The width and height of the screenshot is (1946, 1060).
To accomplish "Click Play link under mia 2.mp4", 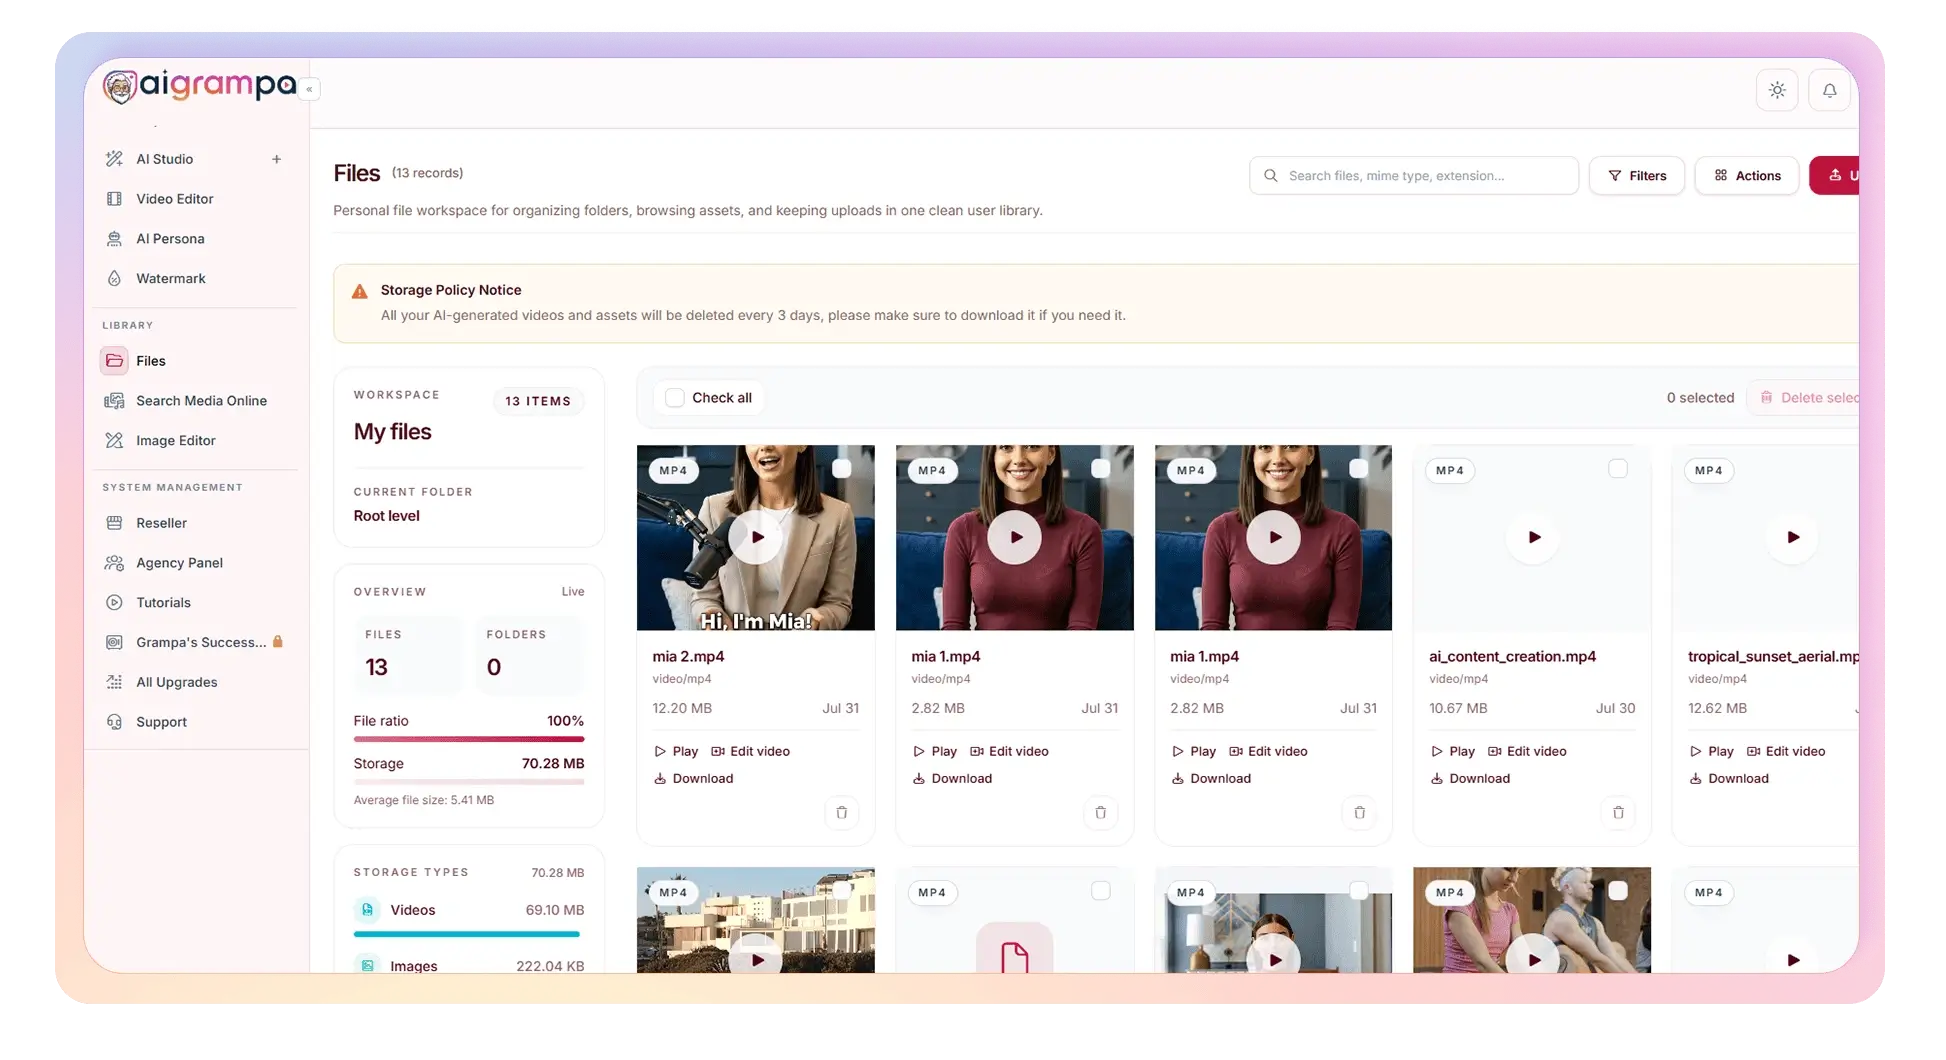I will point(676,751).
